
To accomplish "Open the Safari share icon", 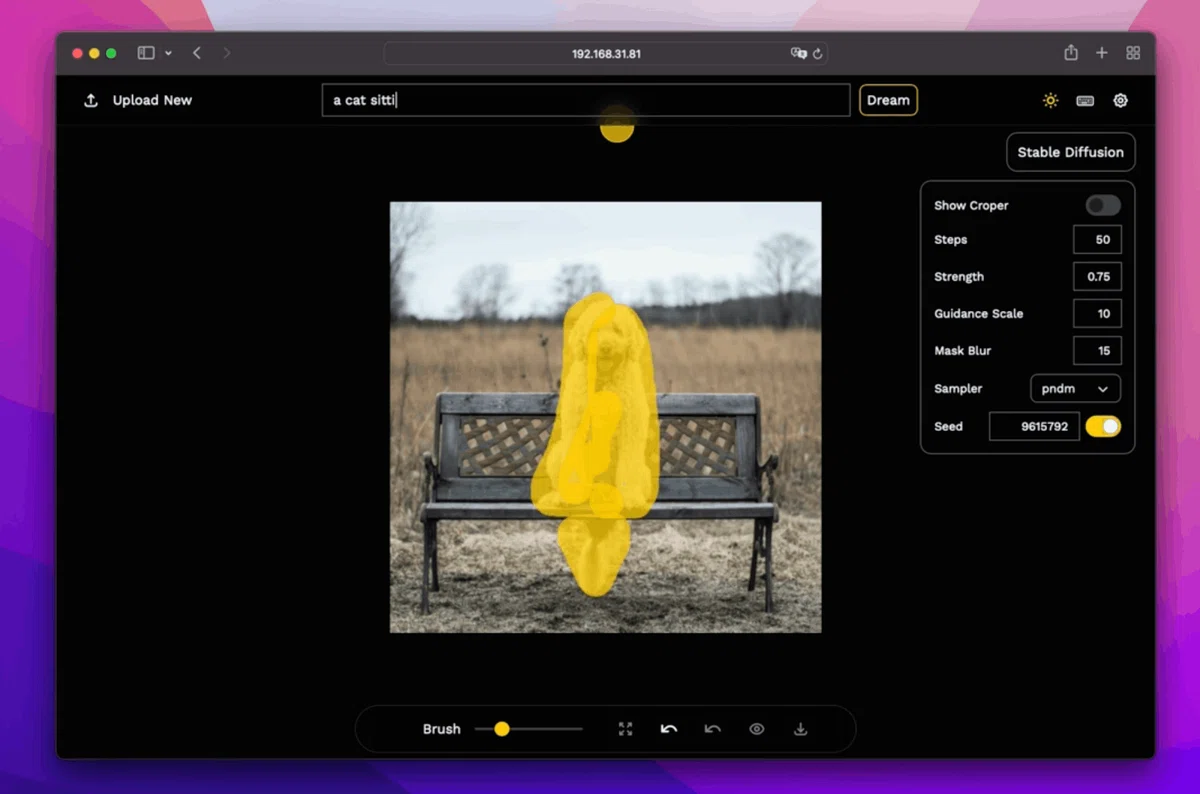I will tap(1071, 53).
